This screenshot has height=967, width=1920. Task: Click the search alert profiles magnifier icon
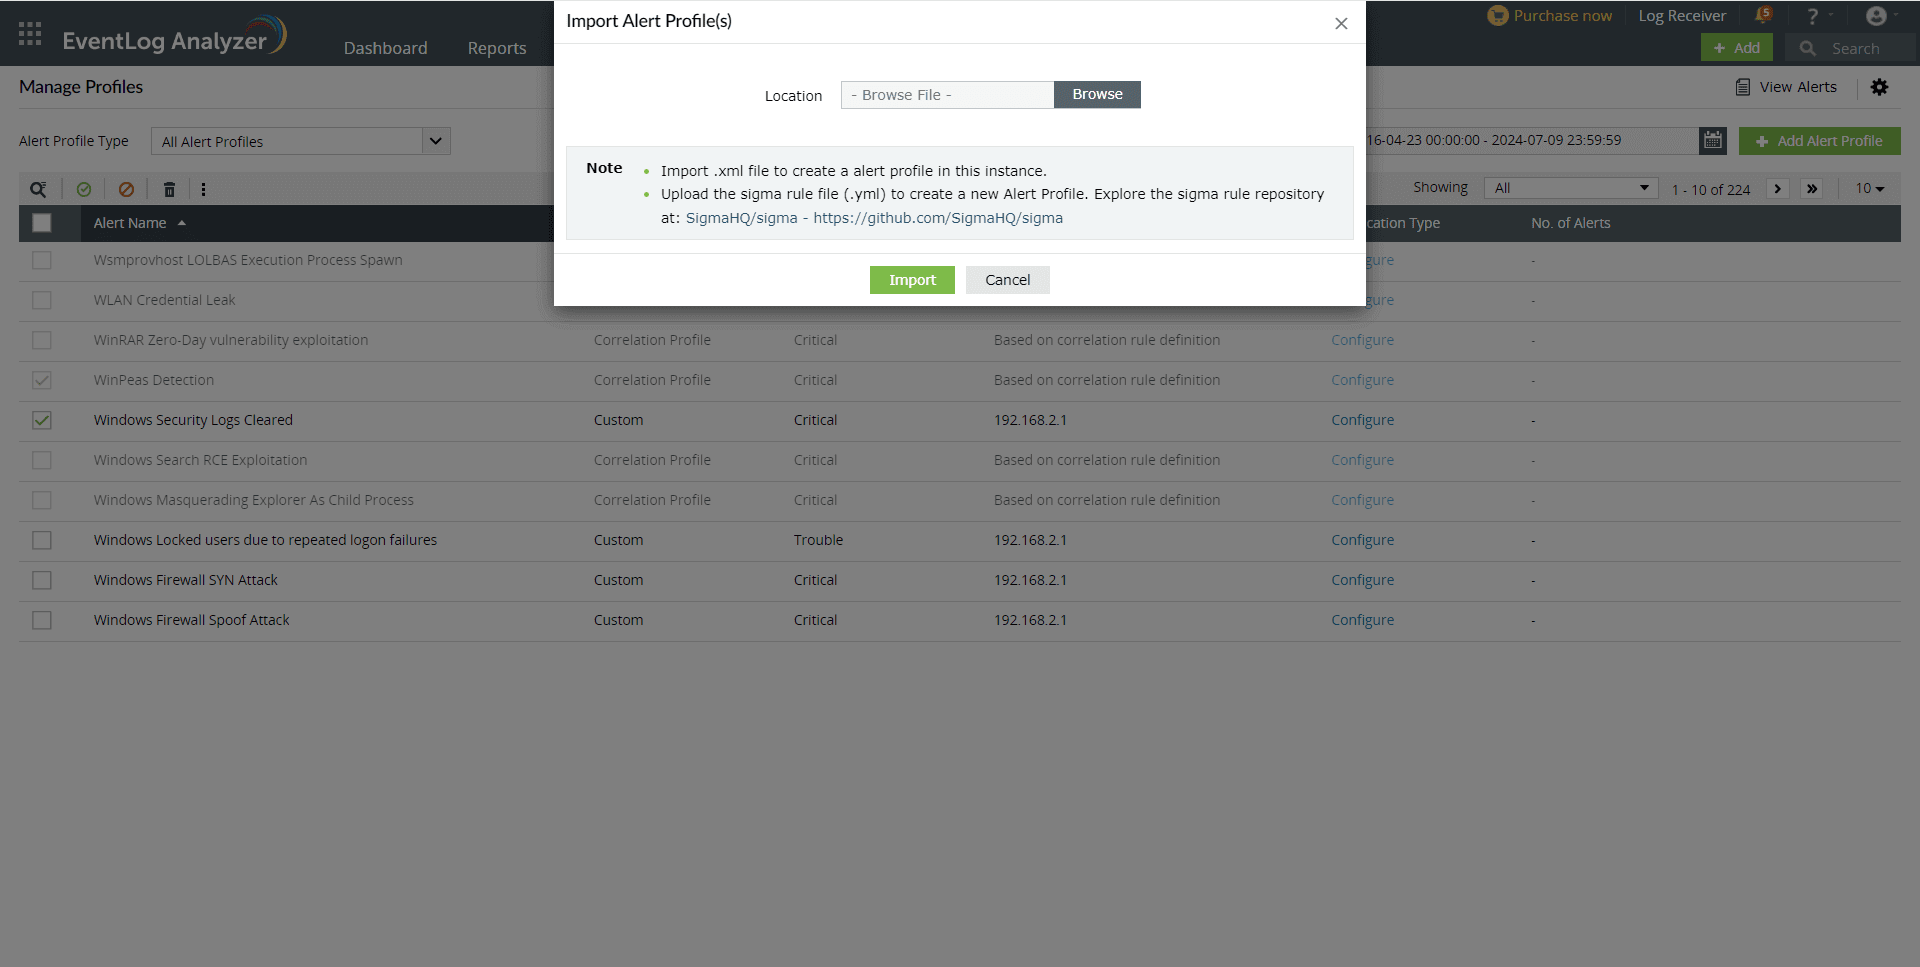tap(38, 189)
